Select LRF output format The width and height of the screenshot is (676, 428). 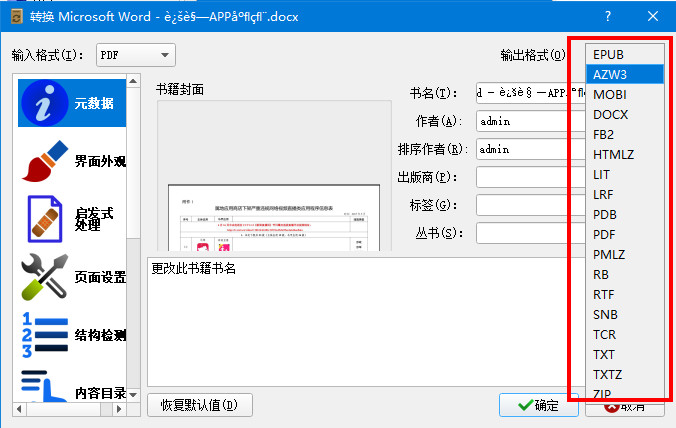625,194
